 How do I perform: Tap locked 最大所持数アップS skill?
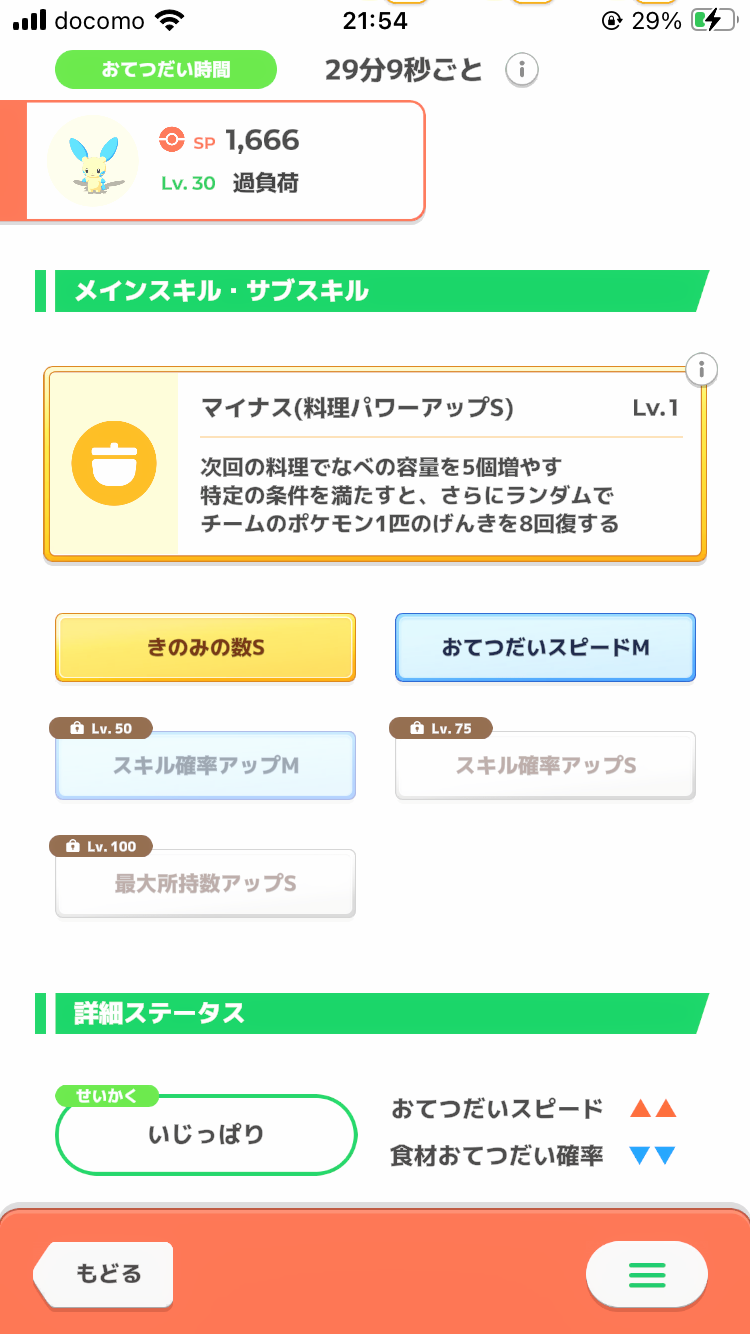point(205,885)
